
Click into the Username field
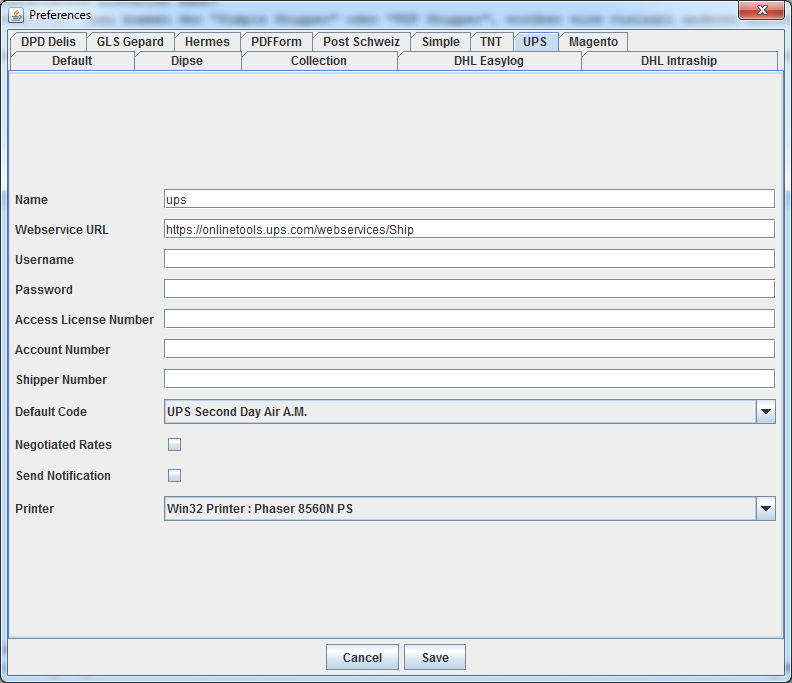click(x=469, y=259)
